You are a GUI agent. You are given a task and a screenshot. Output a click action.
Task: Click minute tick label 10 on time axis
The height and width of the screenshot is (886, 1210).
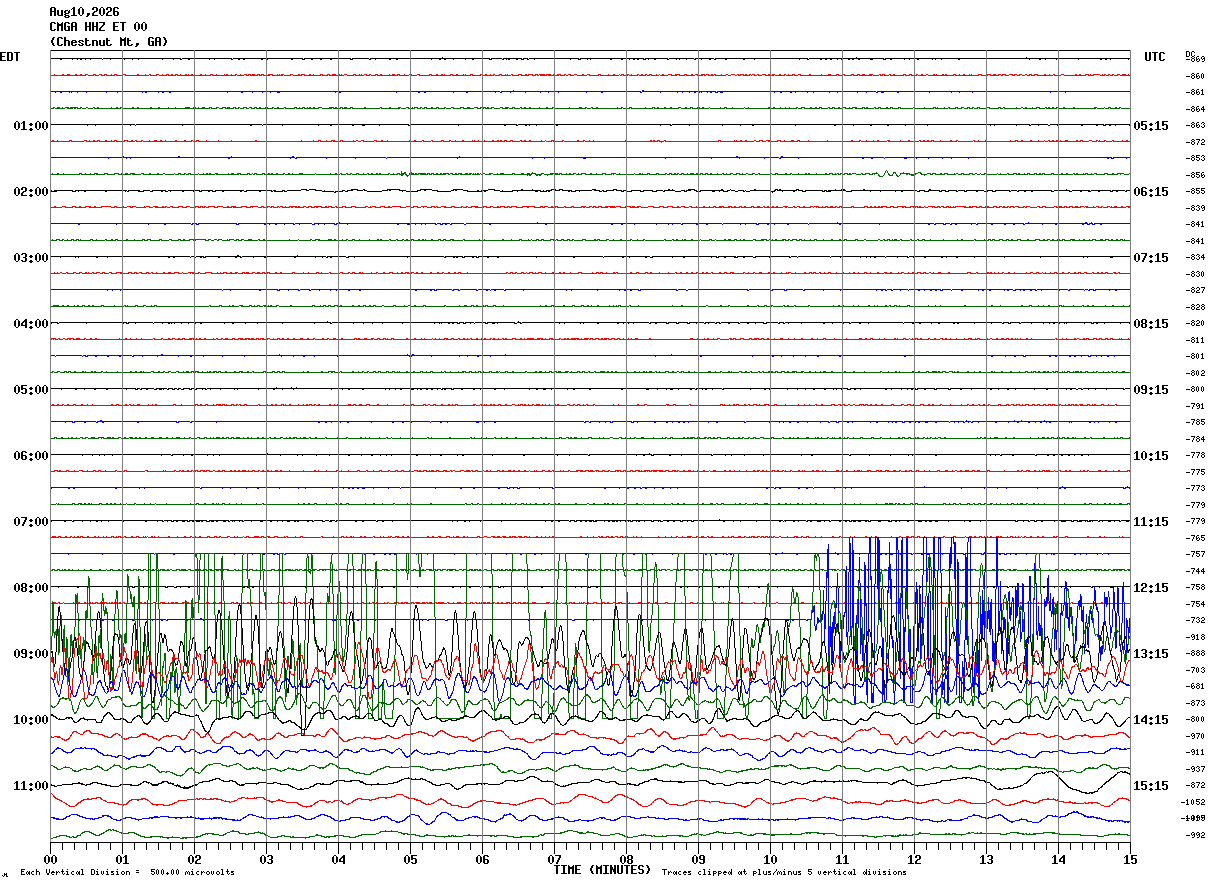point(771,859)
